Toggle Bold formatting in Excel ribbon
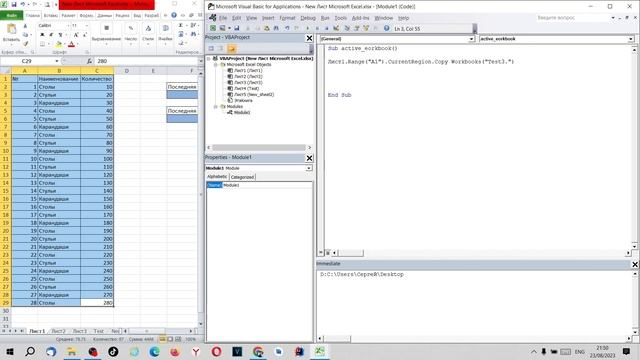The height and width of the screenshot is (360, 640). click(42, 35)
